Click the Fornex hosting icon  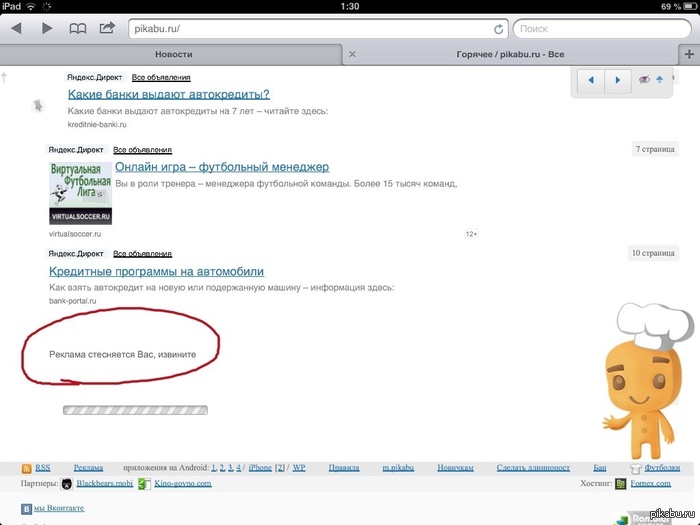621,484
